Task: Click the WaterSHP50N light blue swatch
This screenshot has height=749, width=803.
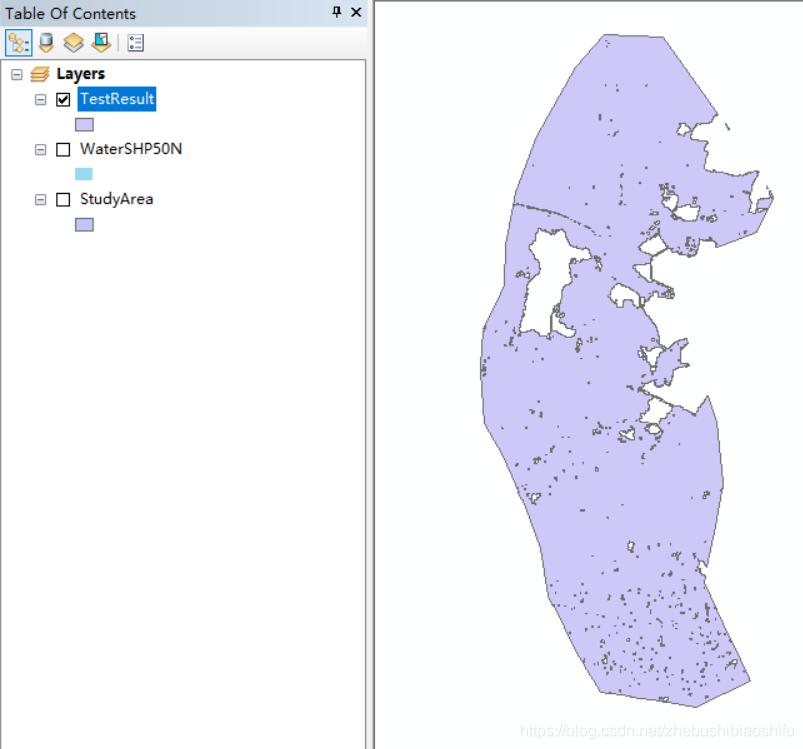Action: pos(82,173)
